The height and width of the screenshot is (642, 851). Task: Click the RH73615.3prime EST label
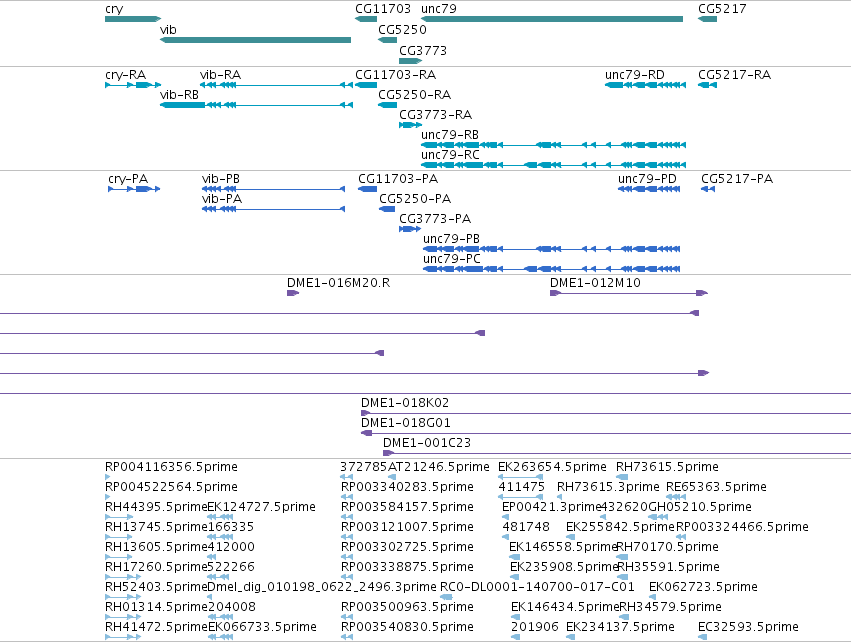tap(608, 487)
